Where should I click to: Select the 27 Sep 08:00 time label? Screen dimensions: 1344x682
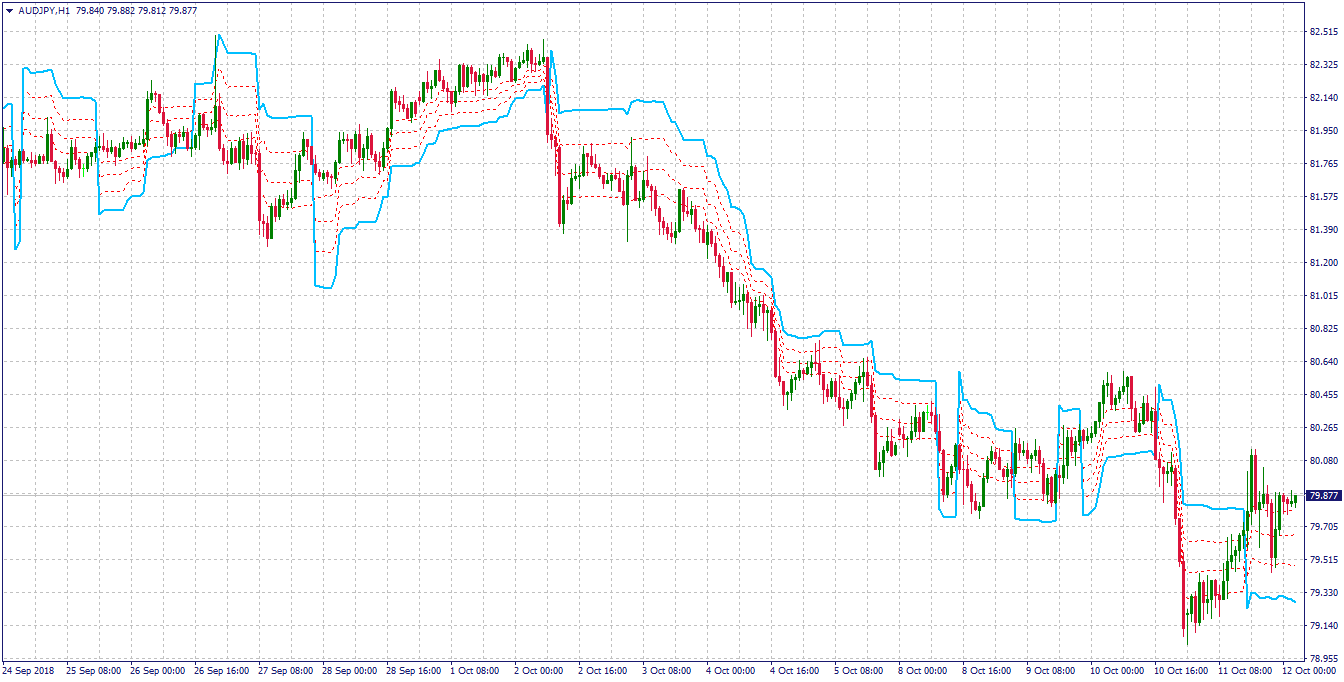pyautogui.click(x=284, y=672)
